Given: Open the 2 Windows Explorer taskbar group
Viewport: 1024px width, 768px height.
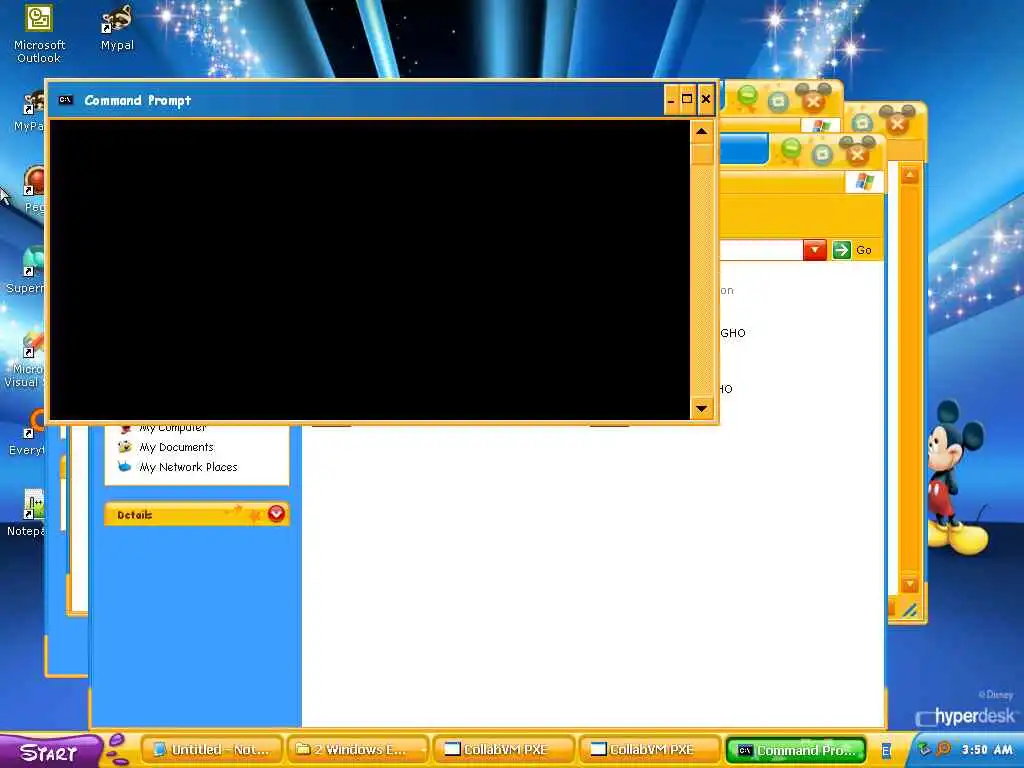Looking at the screenshot, I should click(x=357, y=750).
